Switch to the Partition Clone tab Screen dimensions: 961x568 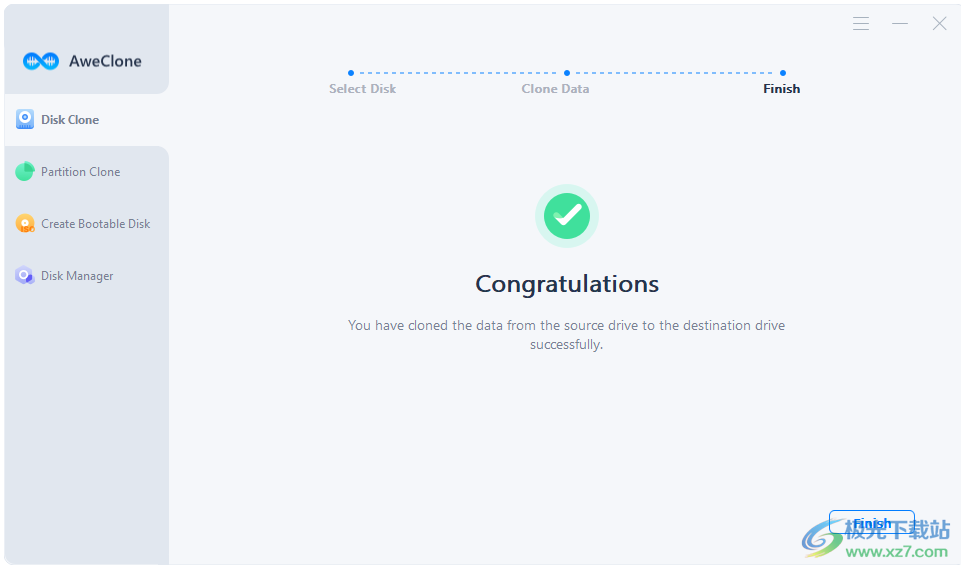click(x=86, y=172)
